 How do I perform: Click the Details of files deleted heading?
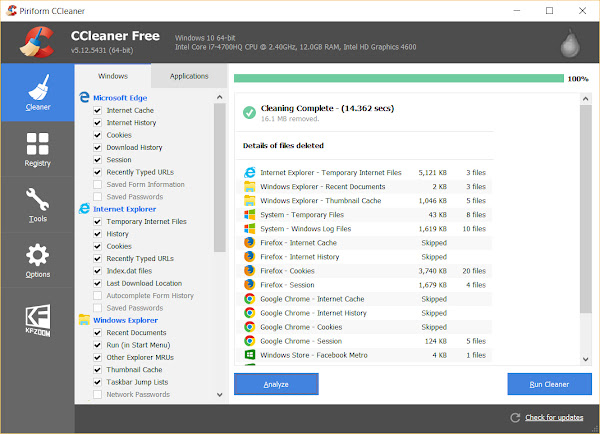(x=283, y=145)
